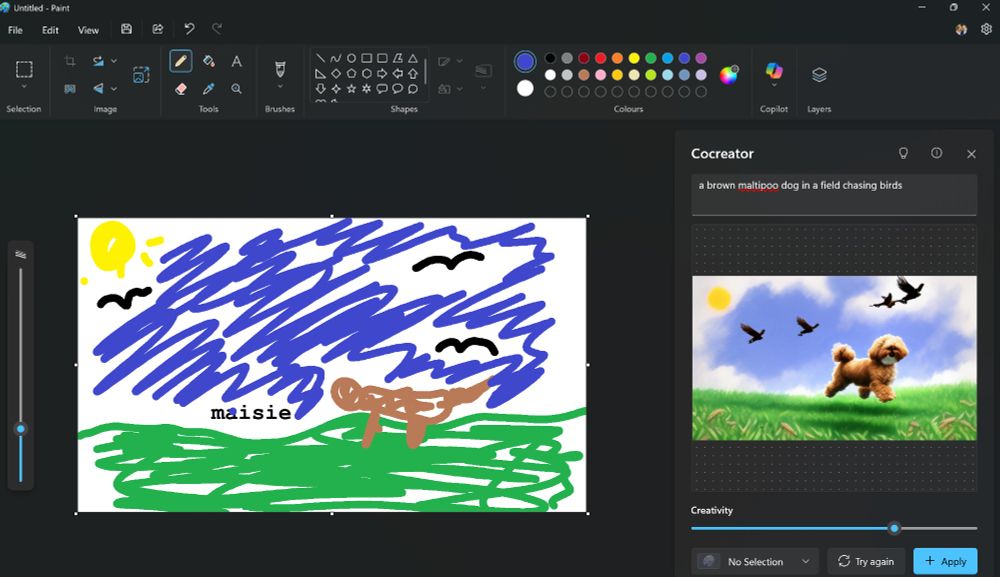Close the Cocreator panel

[971, 154]
